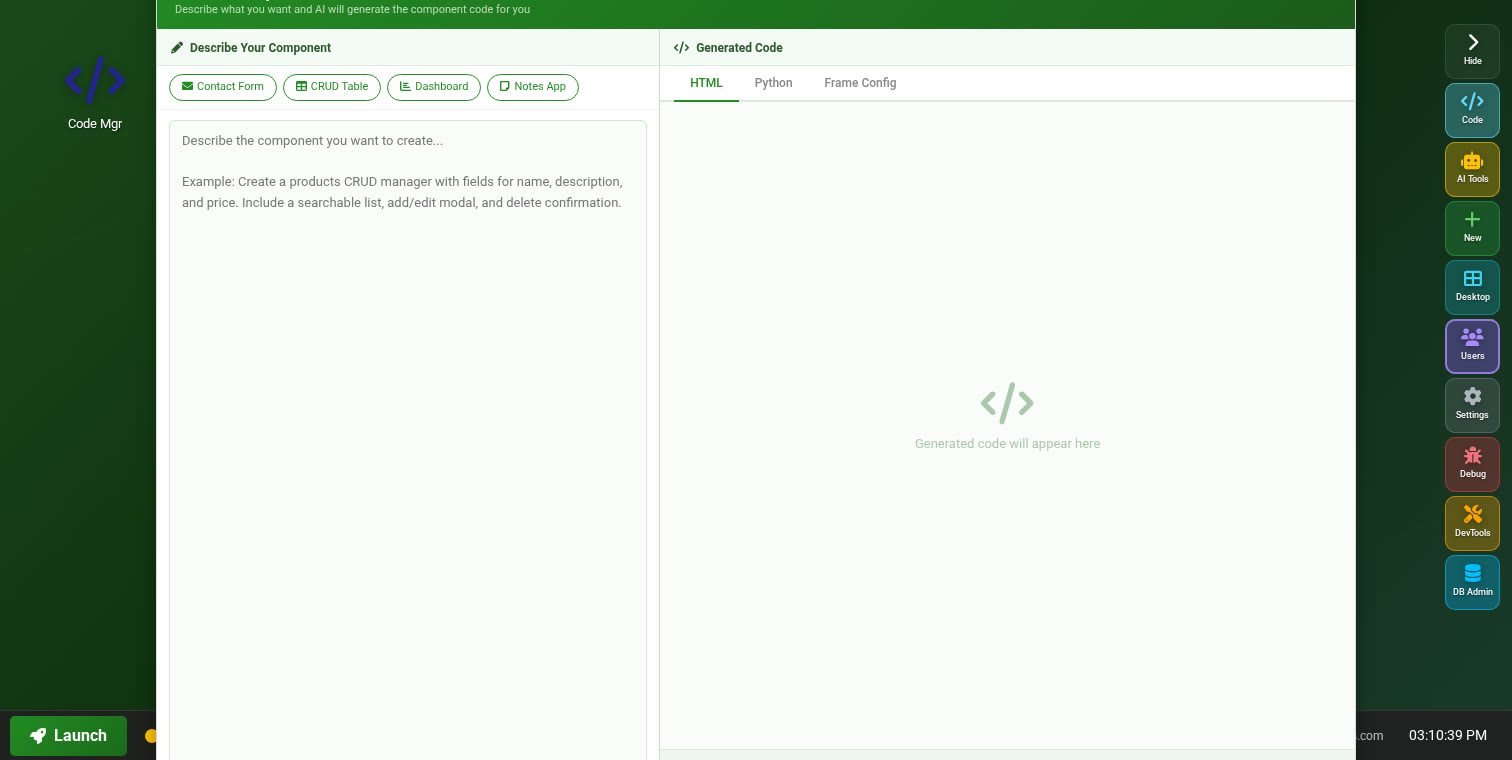Choose the Dashboard quick template
1512x760 pixels.
433,87
